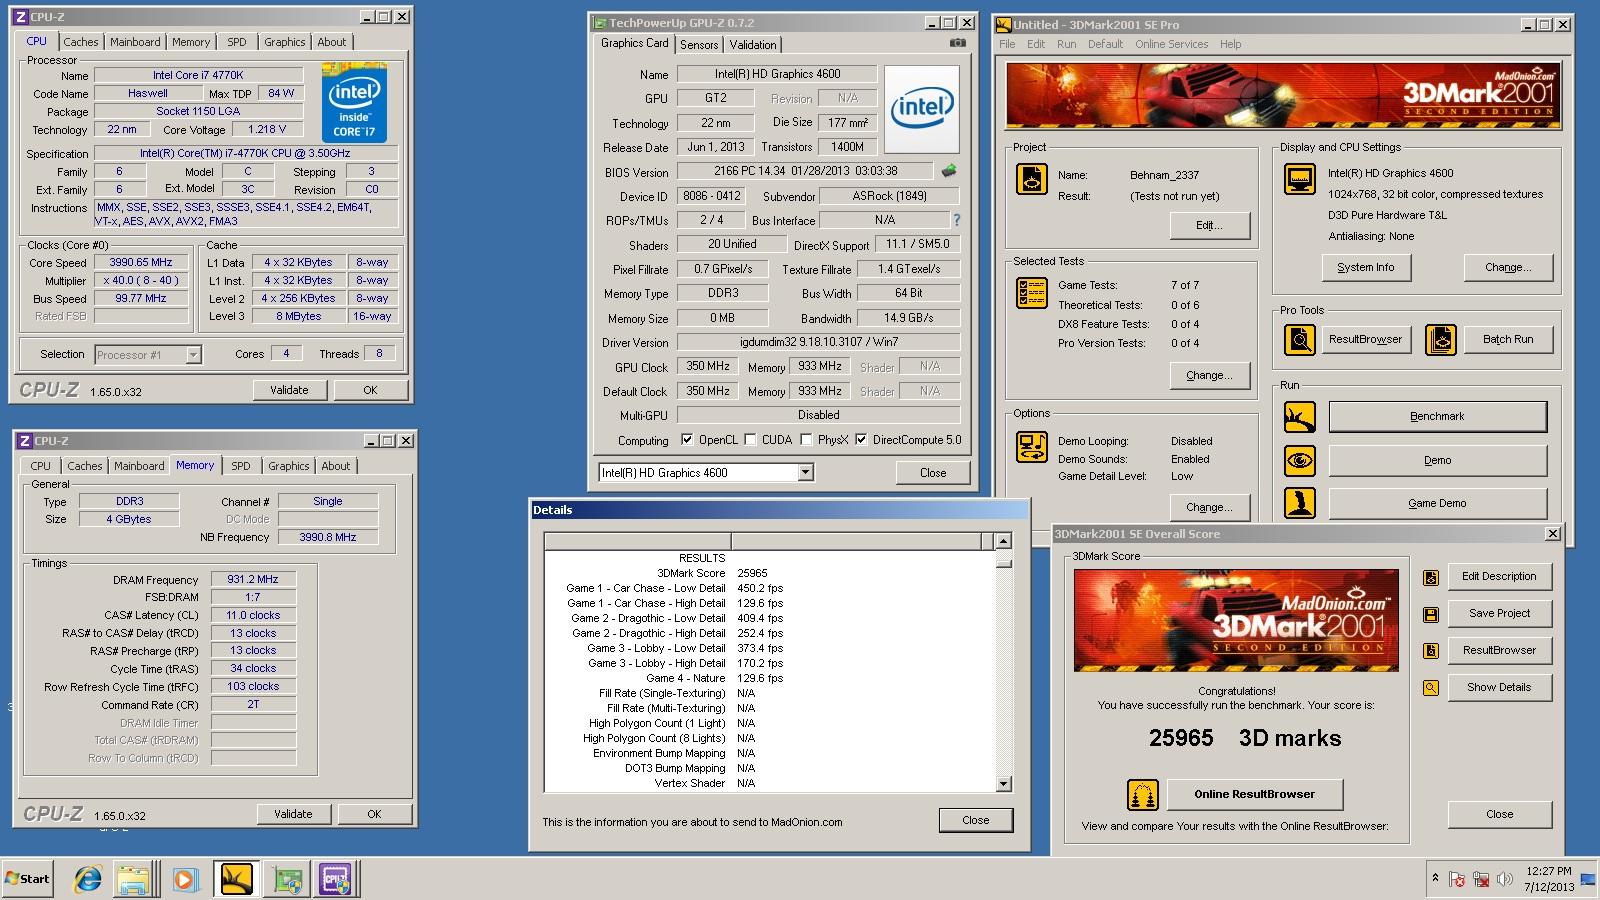This screenshot has height=900, width=1600.
Task: Click the Demo eye icon
Action: click(x=1300, y=460)
